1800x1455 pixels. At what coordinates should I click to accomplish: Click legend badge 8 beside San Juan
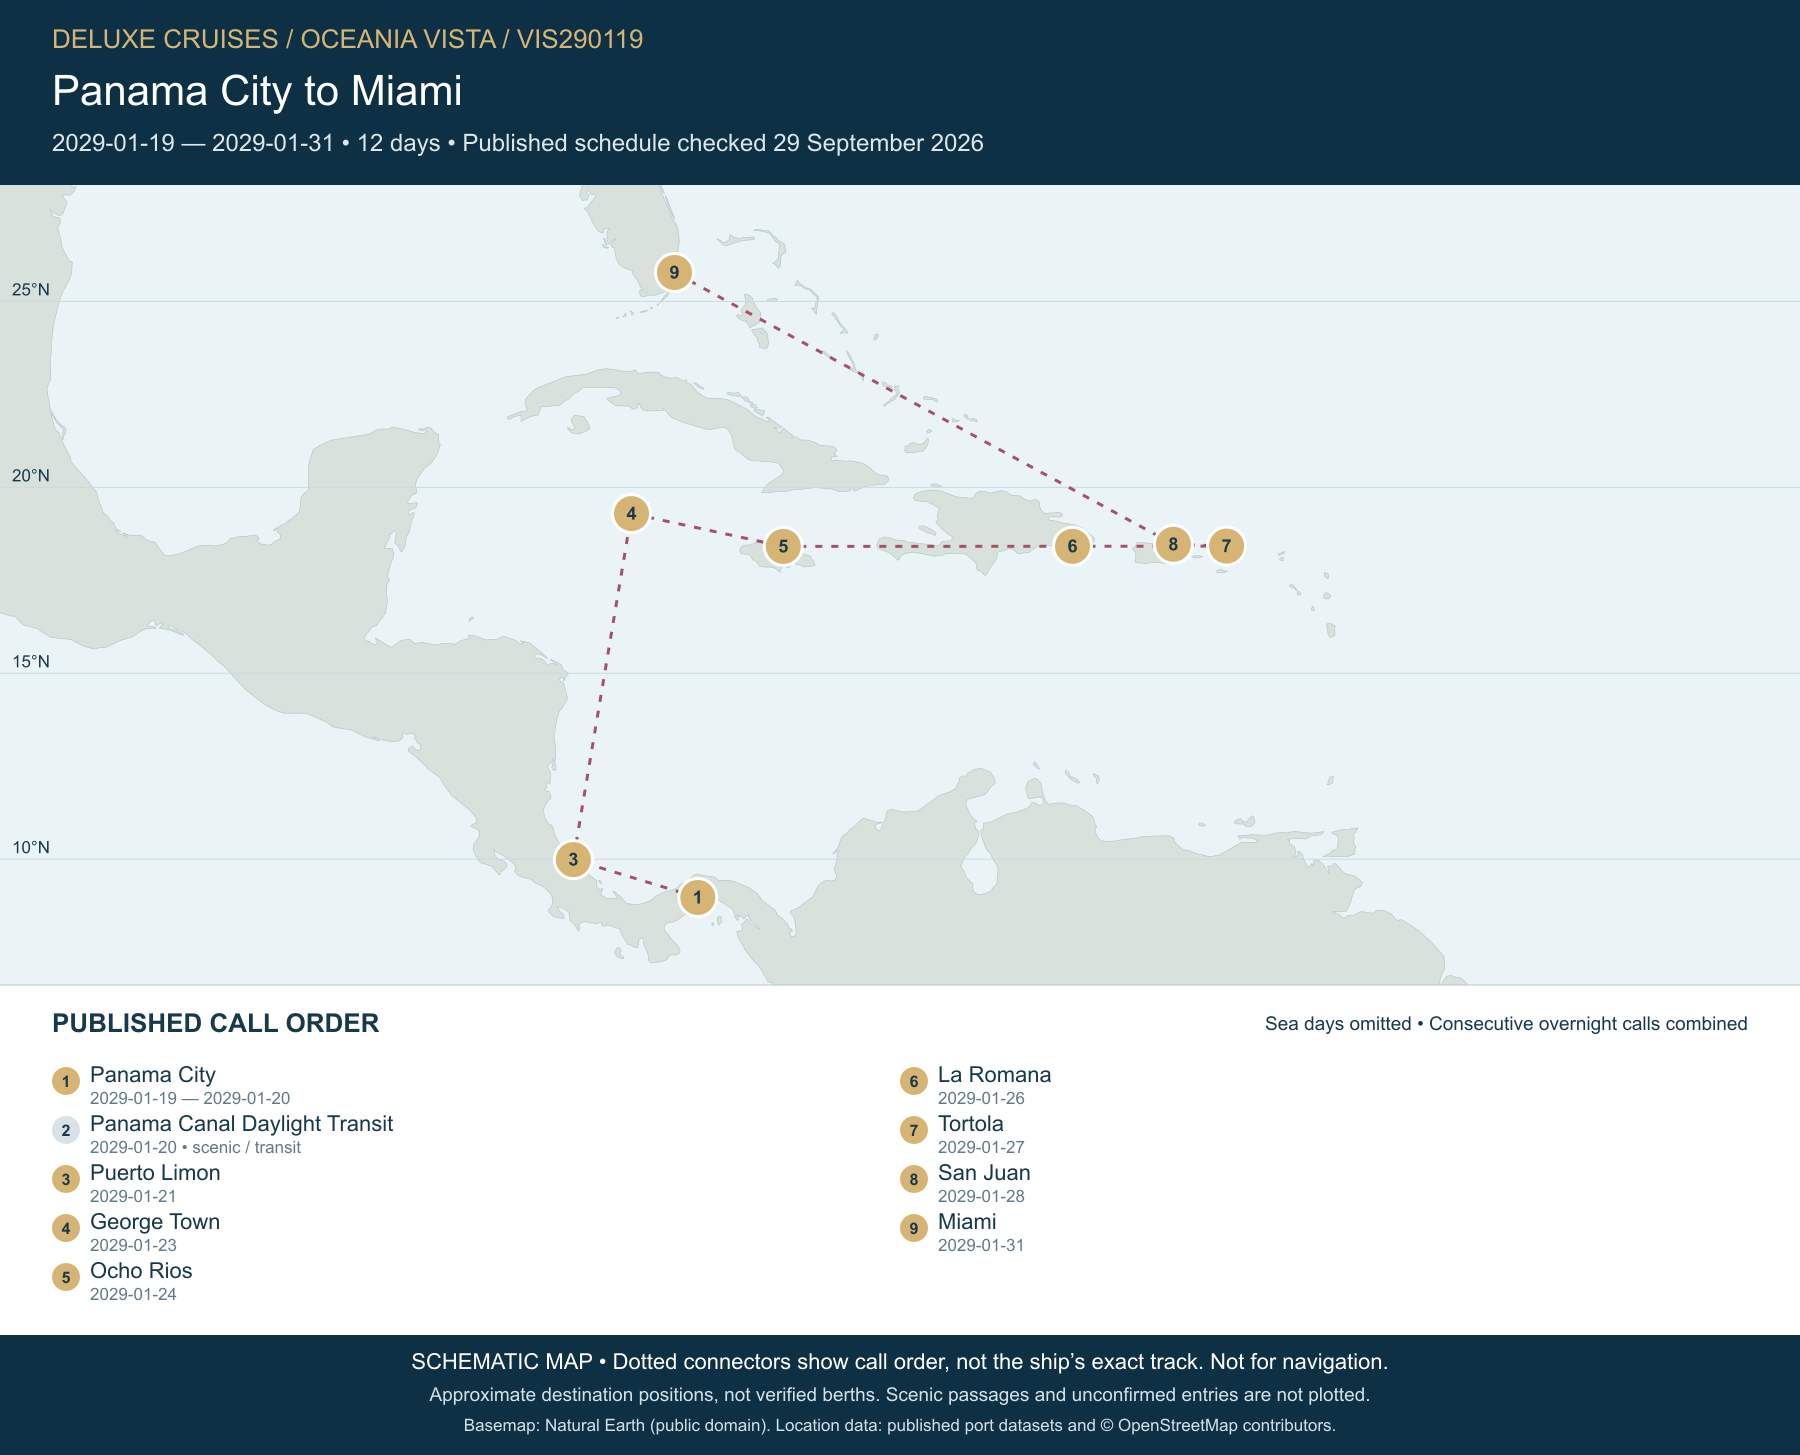coord(914,1179)
